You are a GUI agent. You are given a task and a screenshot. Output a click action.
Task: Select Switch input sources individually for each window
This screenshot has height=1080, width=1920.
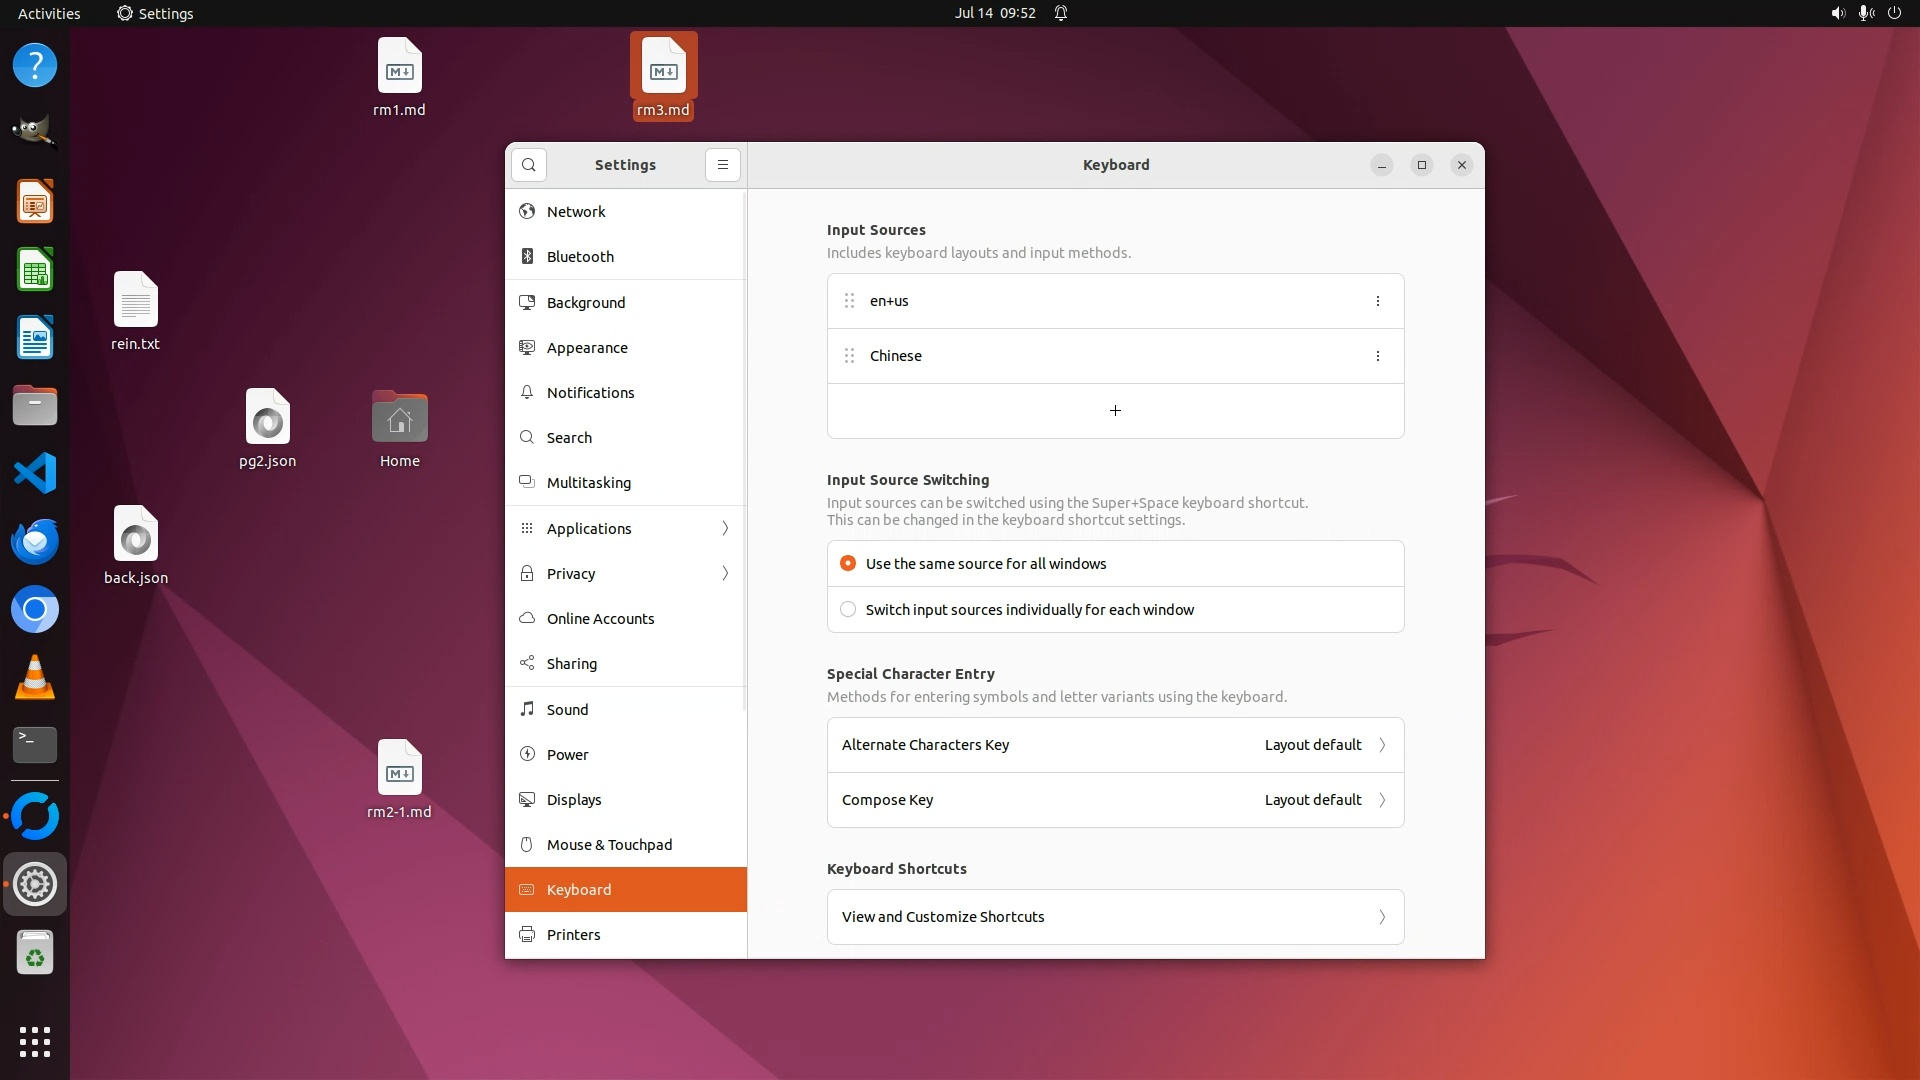(x=848, y=610)
